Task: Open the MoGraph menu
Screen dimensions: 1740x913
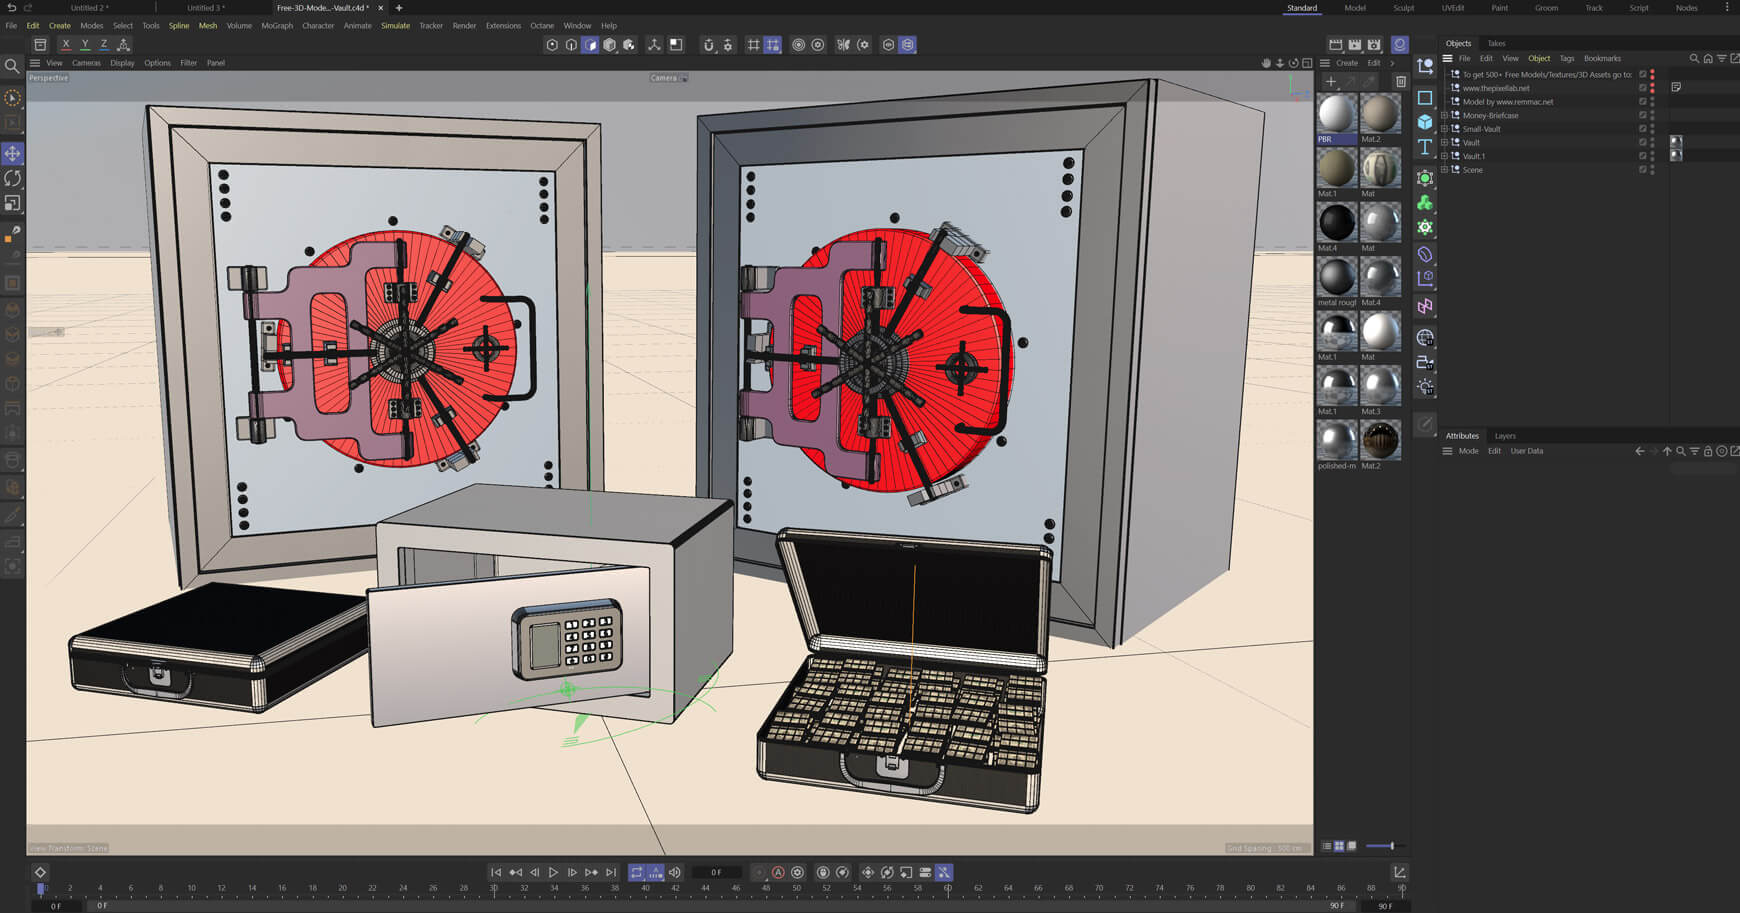Action: tap(277, 26)
